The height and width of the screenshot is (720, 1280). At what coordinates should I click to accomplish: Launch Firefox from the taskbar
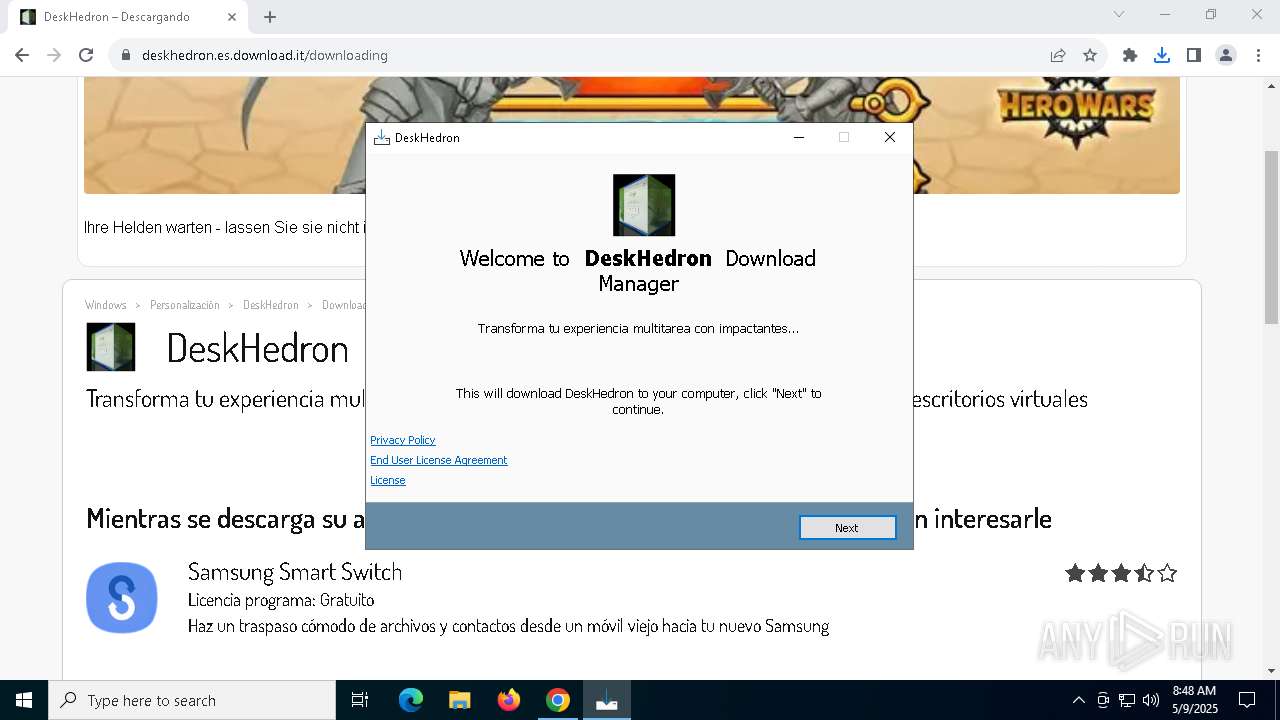coord(509,700)
